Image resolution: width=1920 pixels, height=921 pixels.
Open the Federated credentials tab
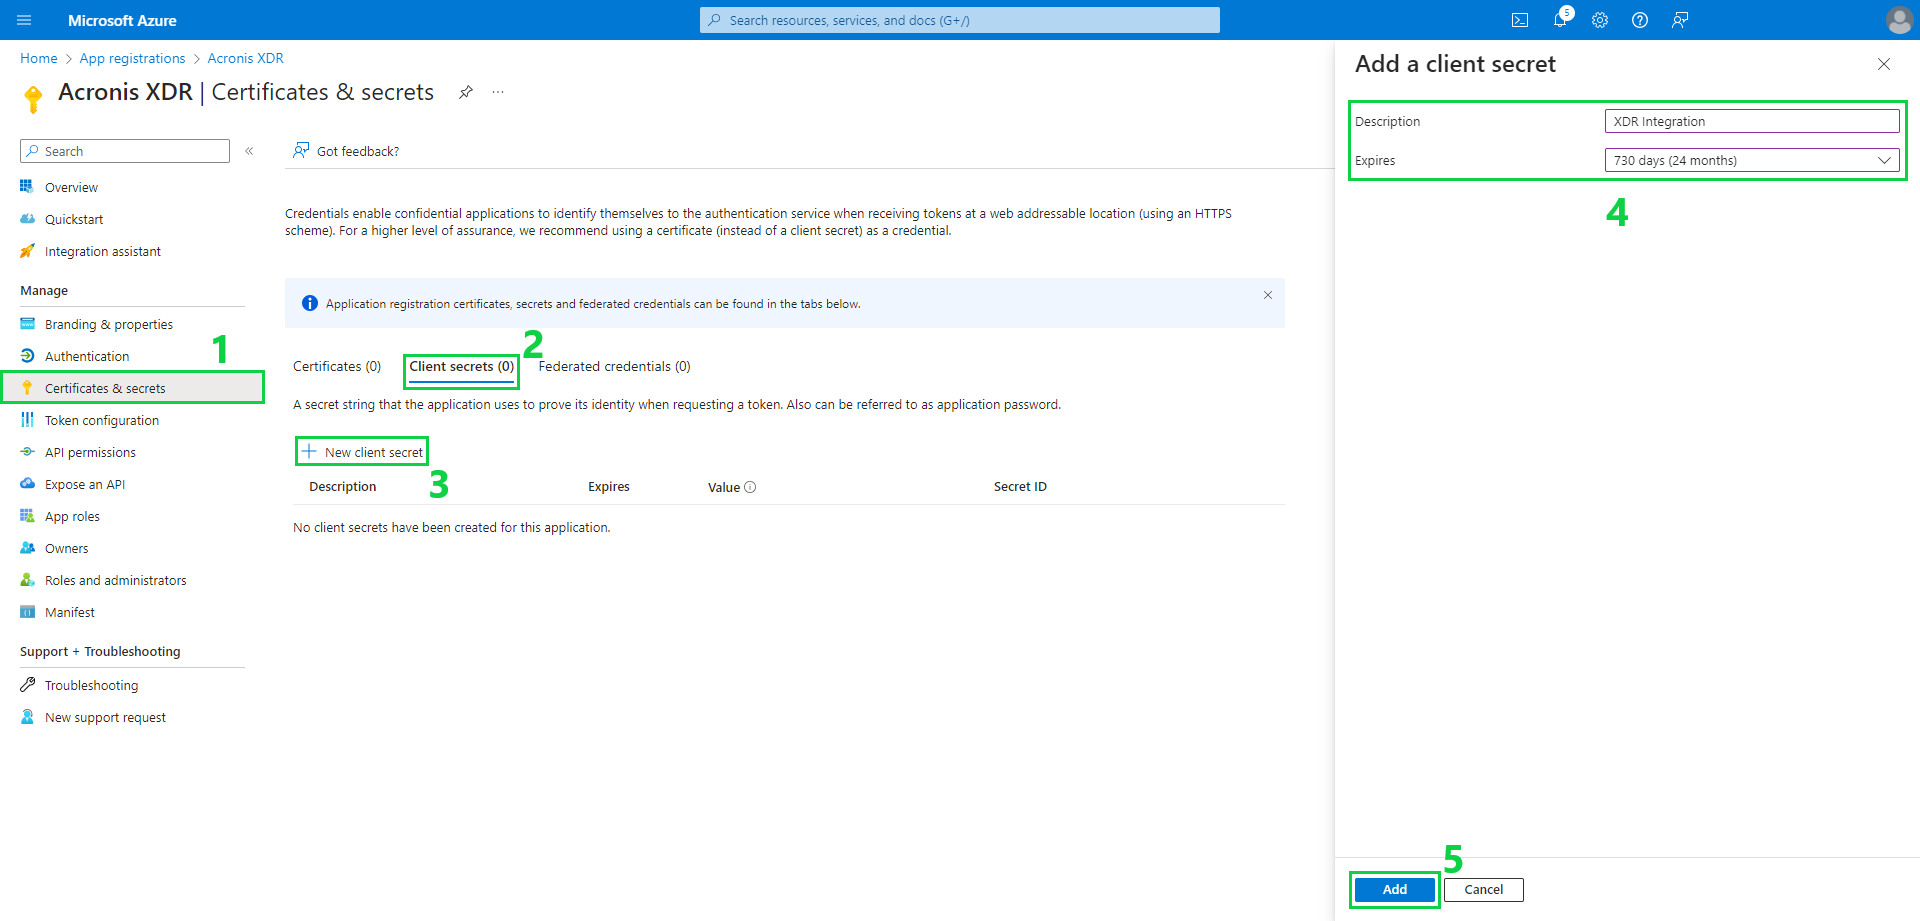click(x=614, y=366)
